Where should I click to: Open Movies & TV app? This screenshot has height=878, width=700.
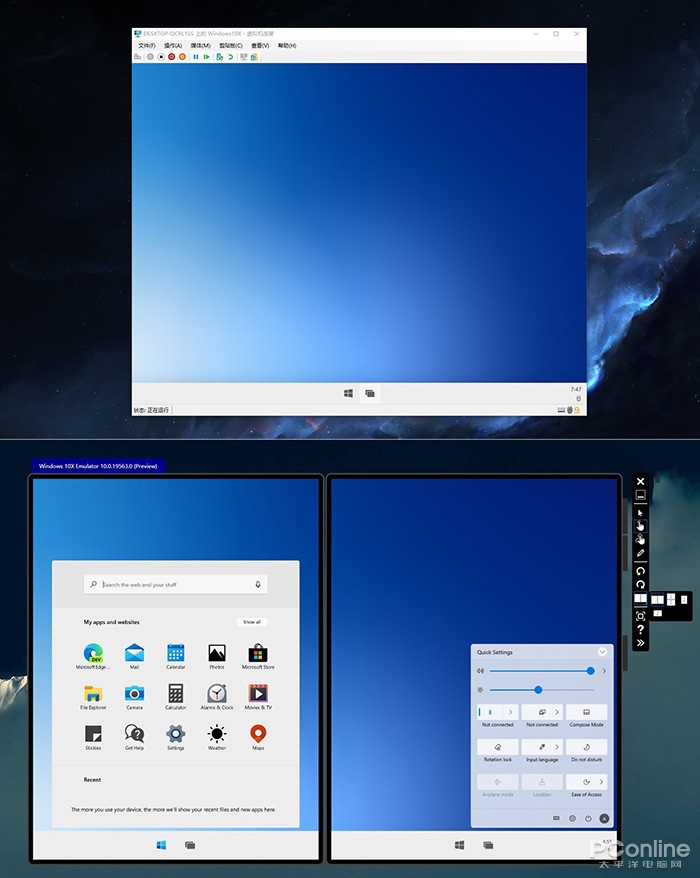click(x=258, y=697)
